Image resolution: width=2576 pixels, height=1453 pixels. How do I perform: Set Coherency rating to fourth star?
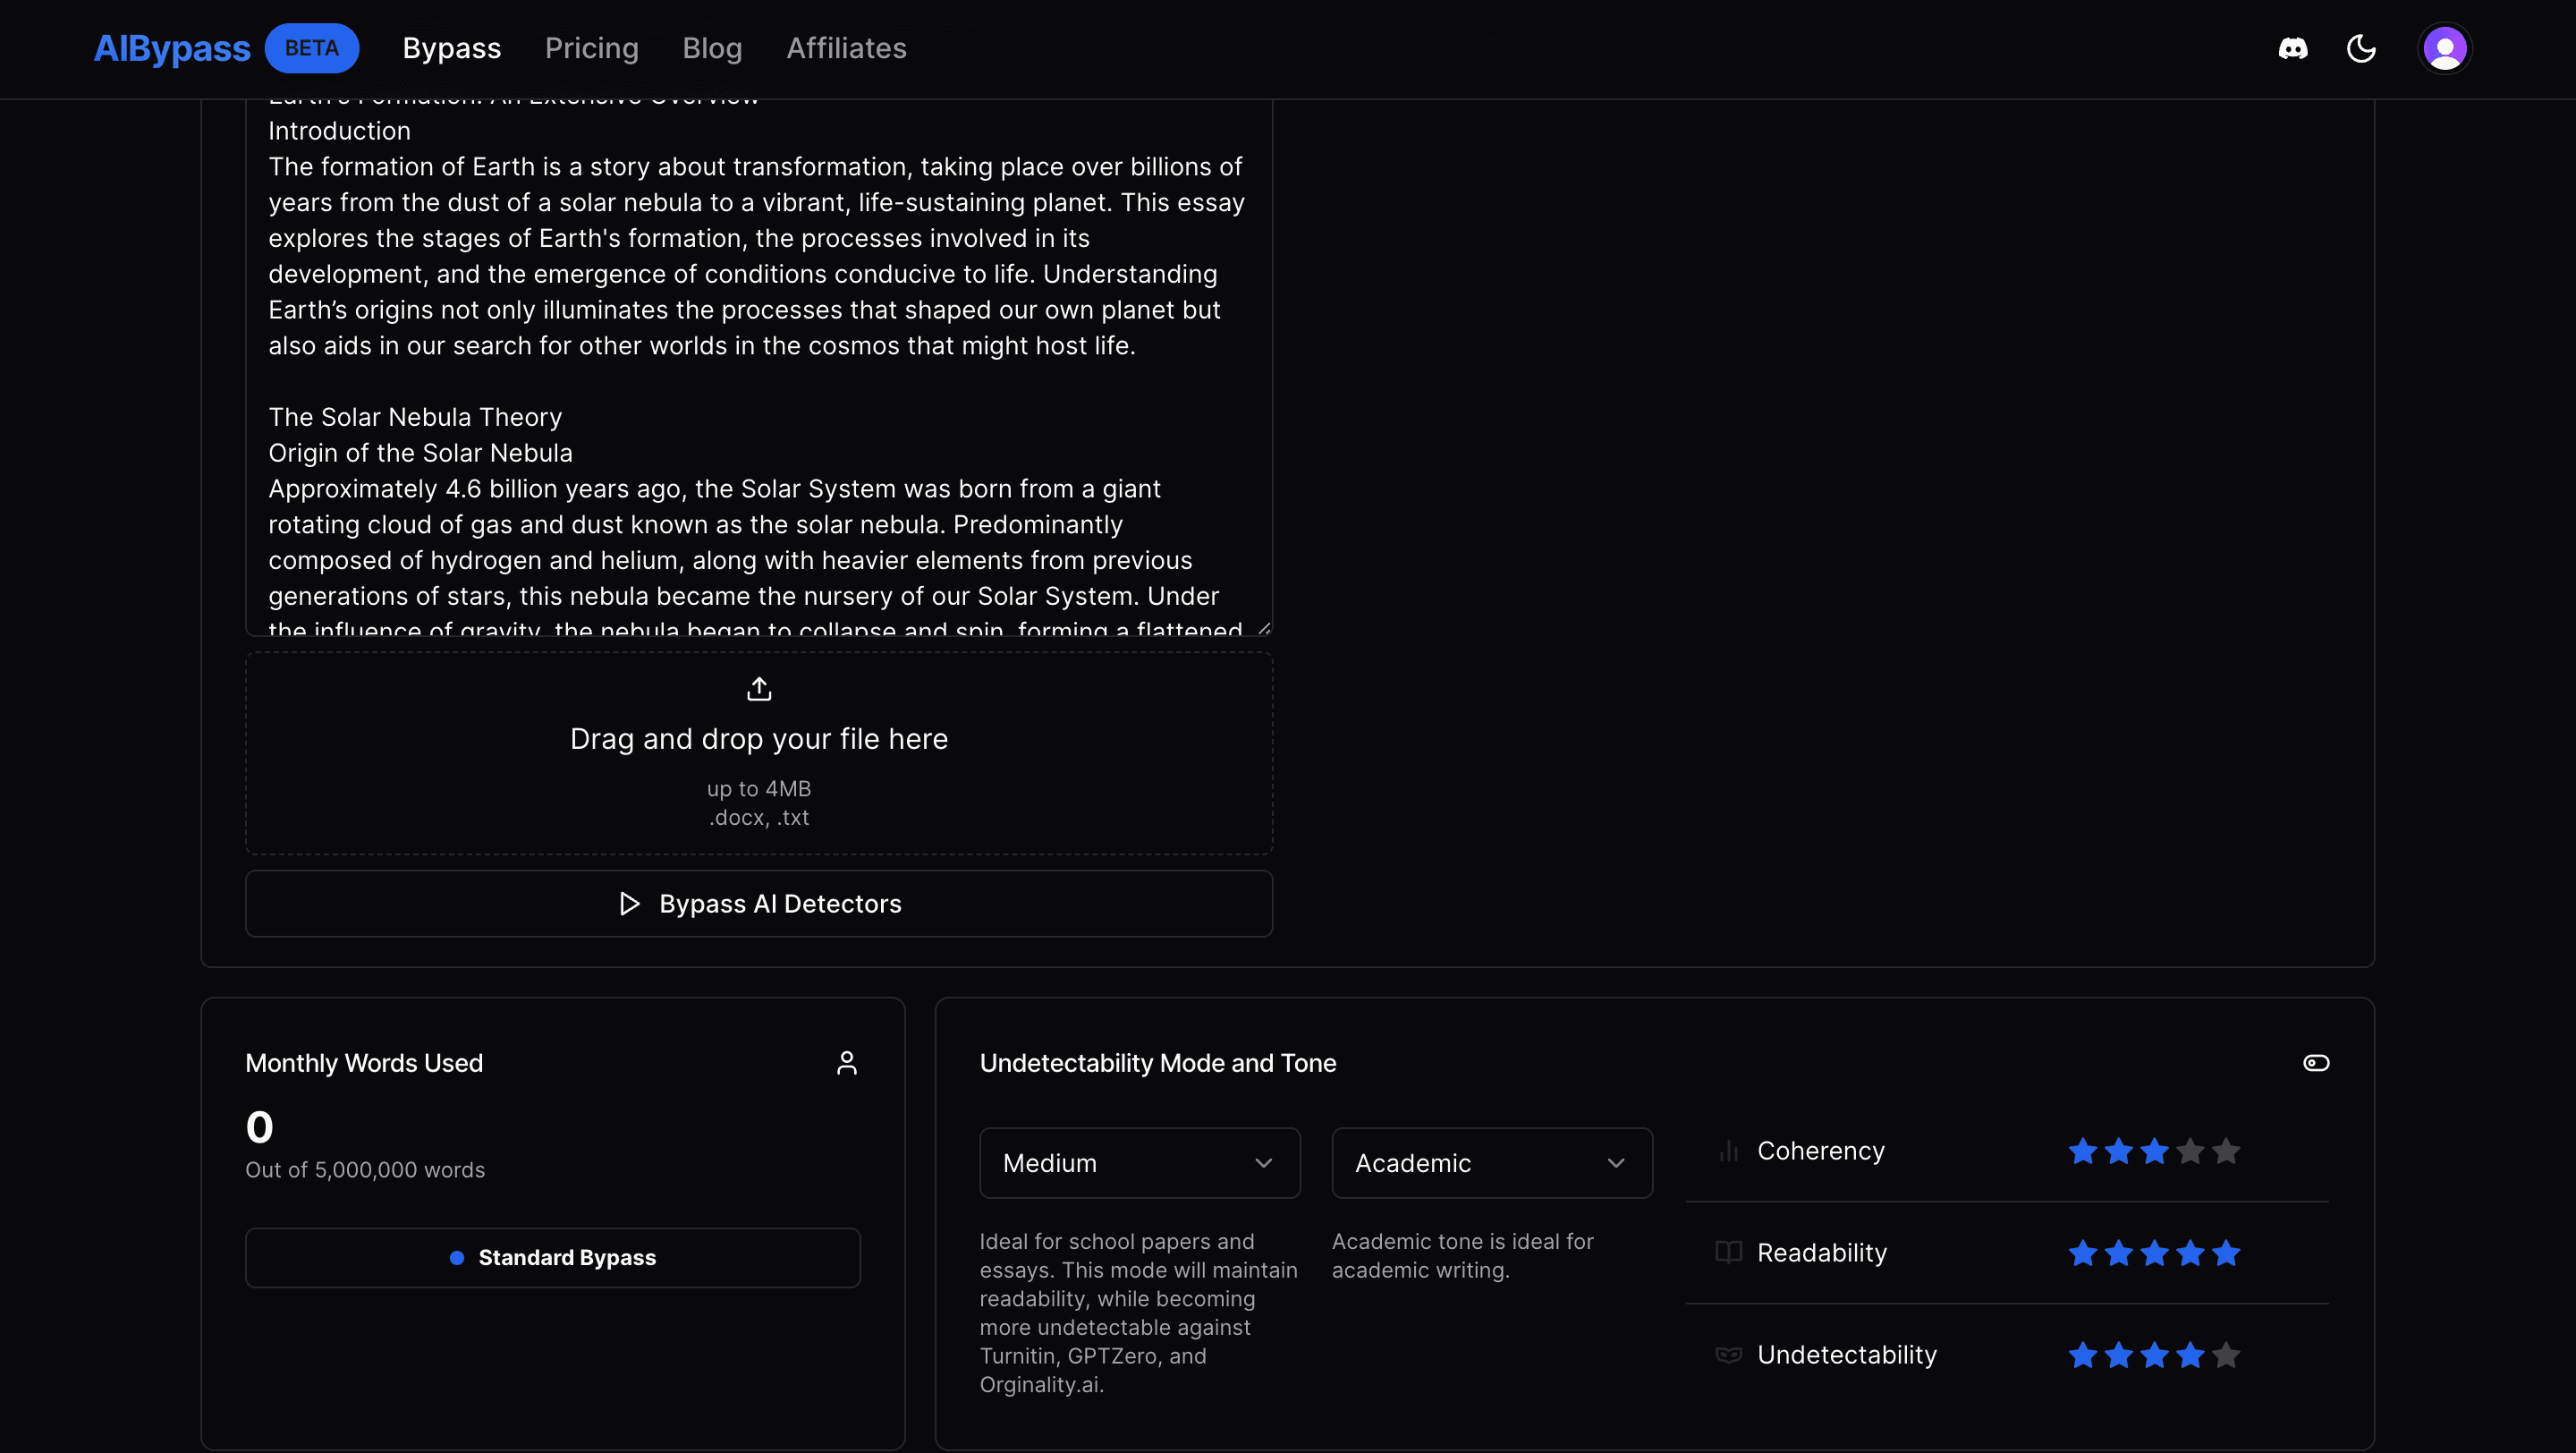(2190, 1151)
